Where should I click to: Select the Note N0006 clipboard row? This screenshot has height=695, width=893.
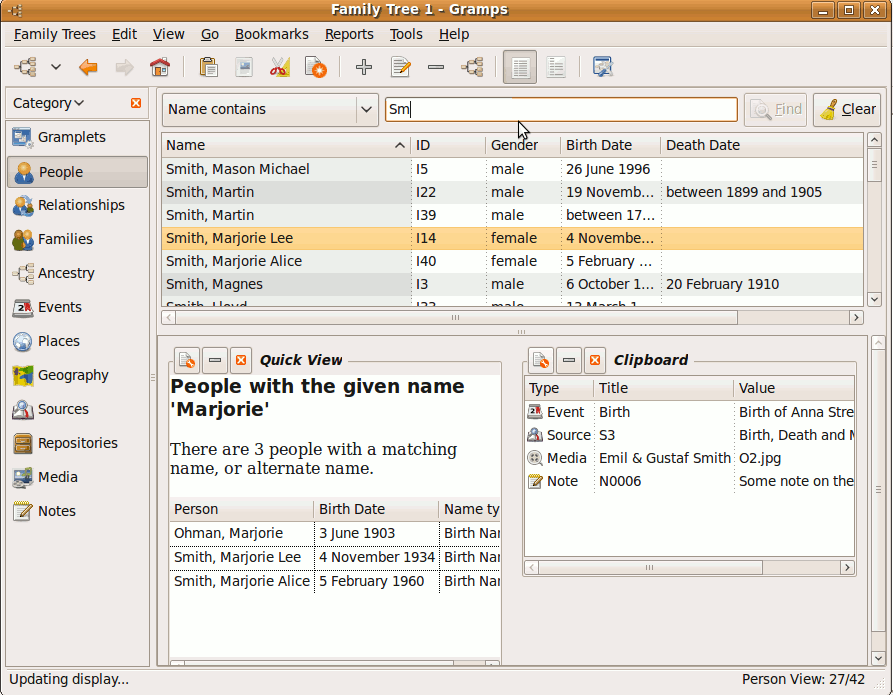[690, 481]
